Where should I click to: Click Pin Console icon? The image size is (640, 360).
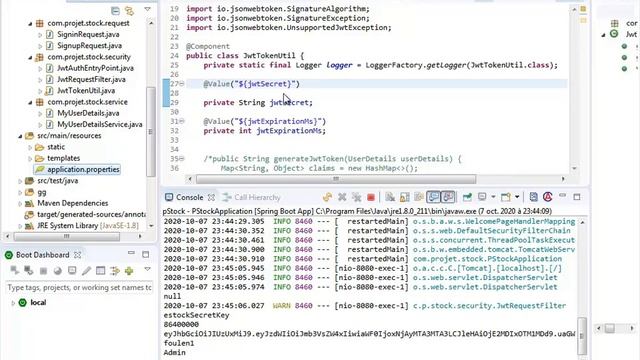[467, 198]
